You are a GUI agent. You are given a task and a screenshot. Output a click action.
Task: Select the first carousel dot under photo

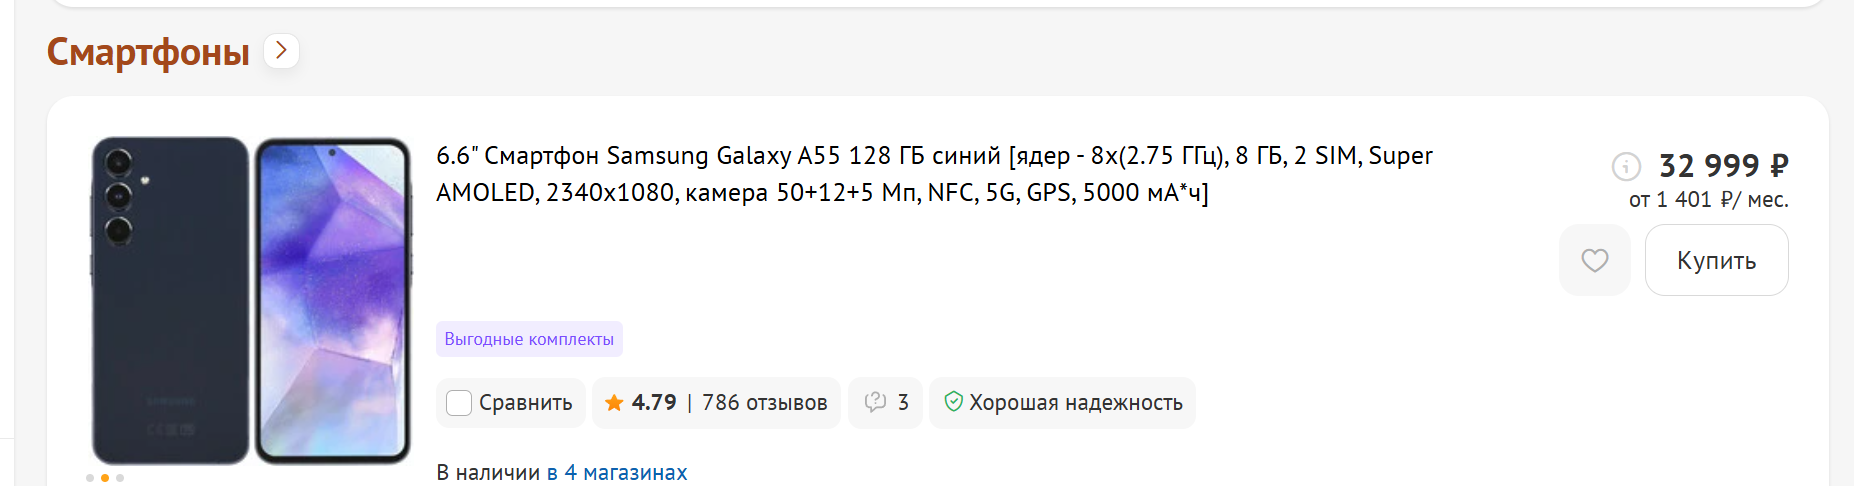90,478
